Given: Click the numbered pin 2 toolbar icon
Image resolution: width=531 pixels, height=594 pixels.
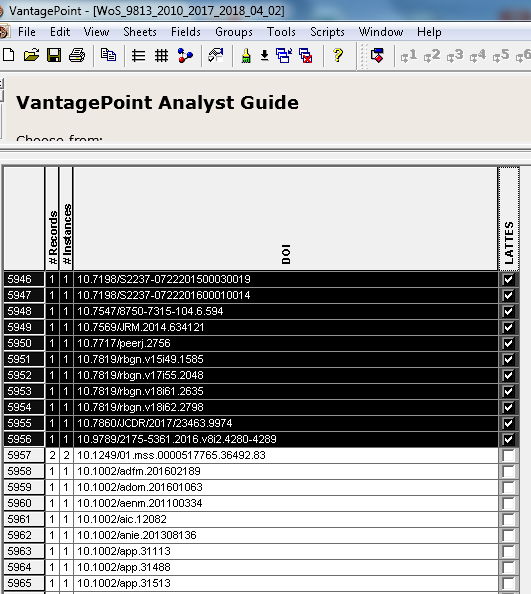Looking at the screenshot, I should pyautogui.click(x=432, y=56).
